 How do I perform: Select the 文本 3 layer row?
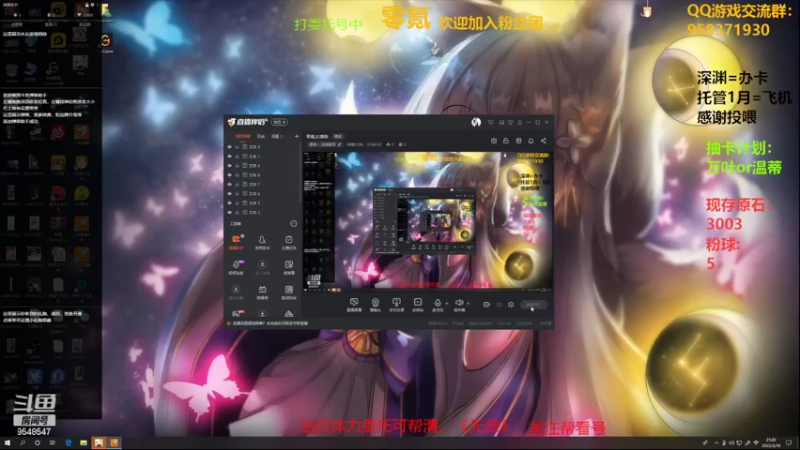tap(263, 212)
